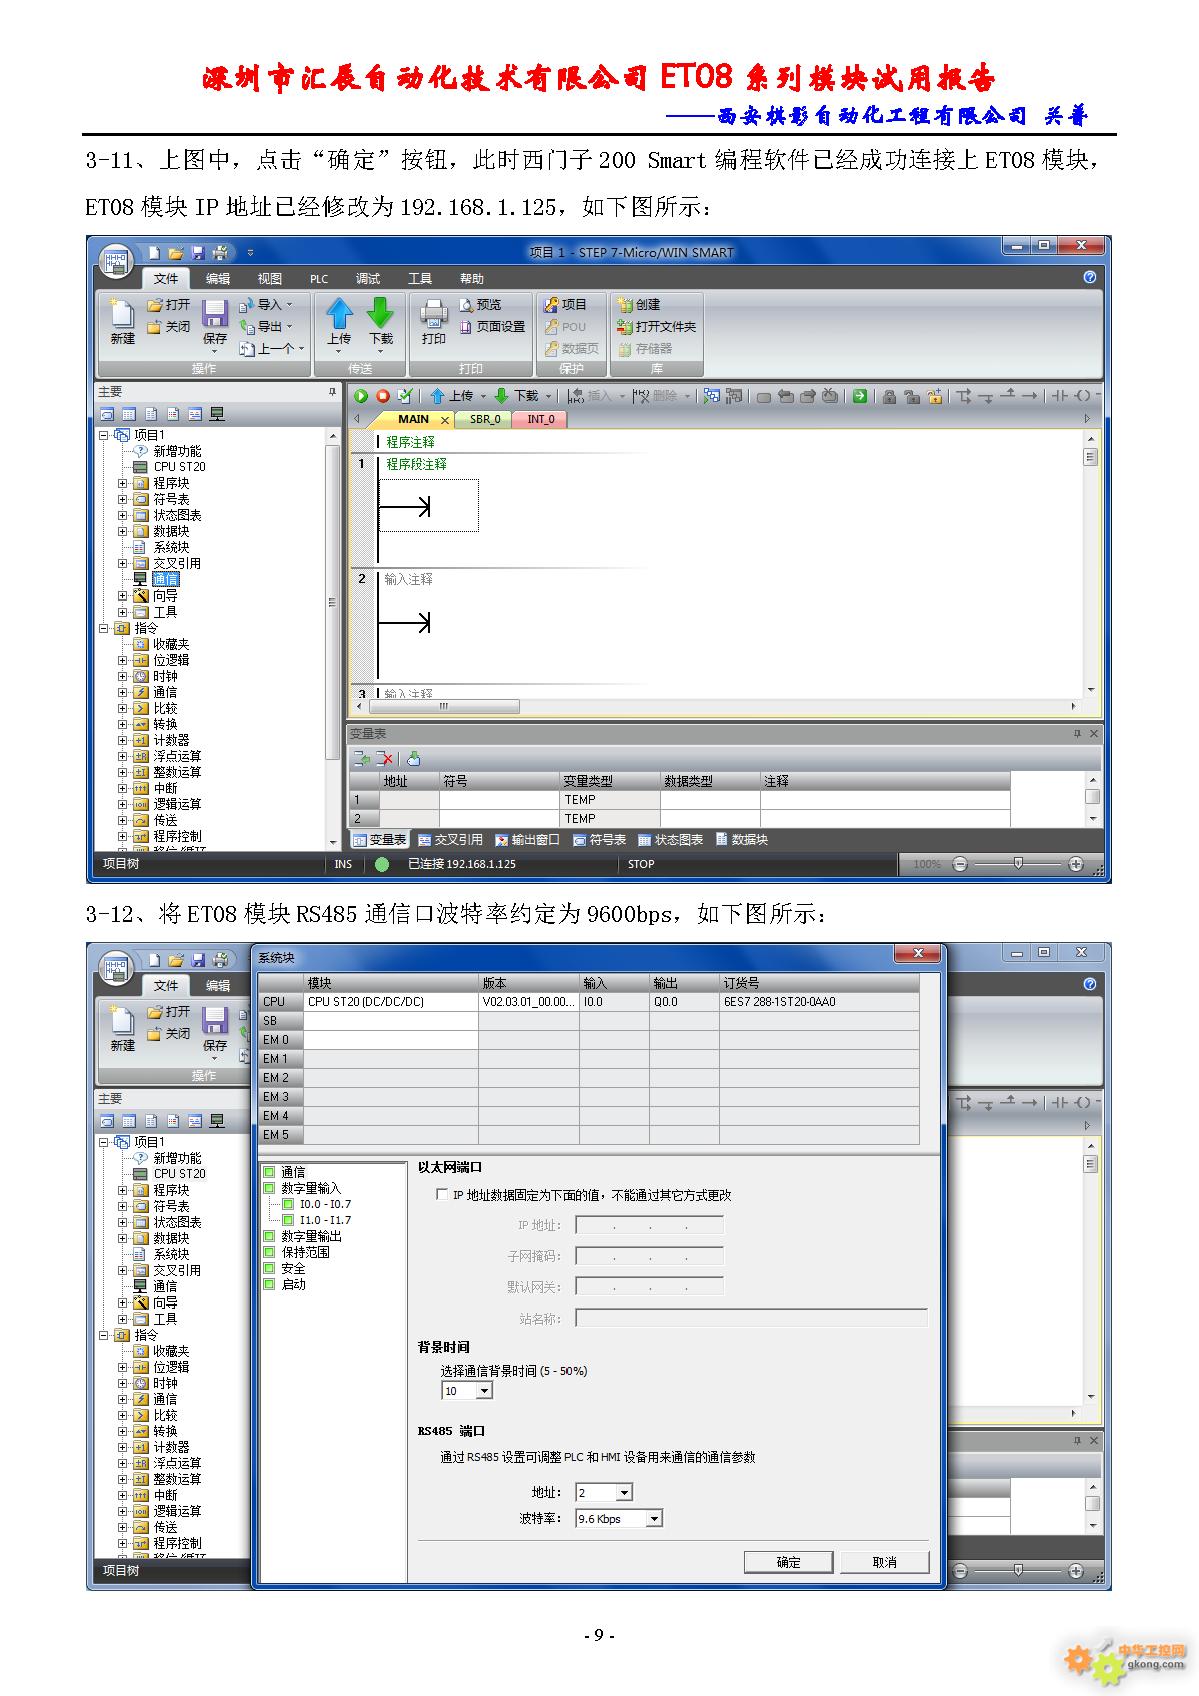The image size is (1199, 1696).
Task: Collapse the 指令 node in the upper window's project tree
Action: click(x=104, y=628)
